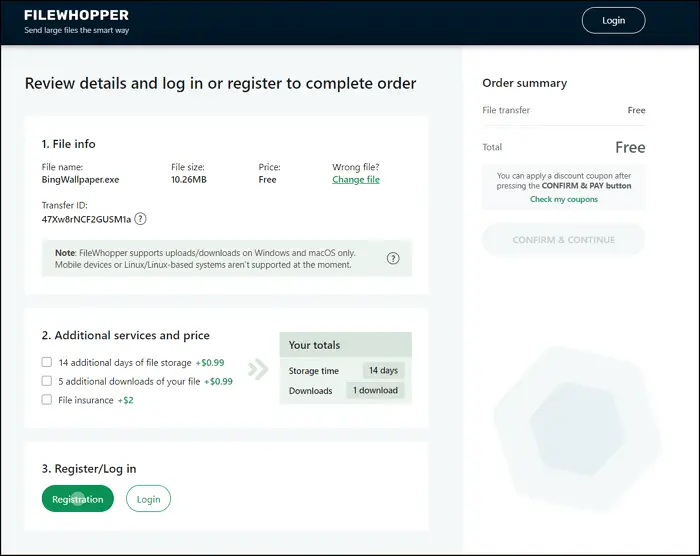Click the discount coupon information text

564,181
